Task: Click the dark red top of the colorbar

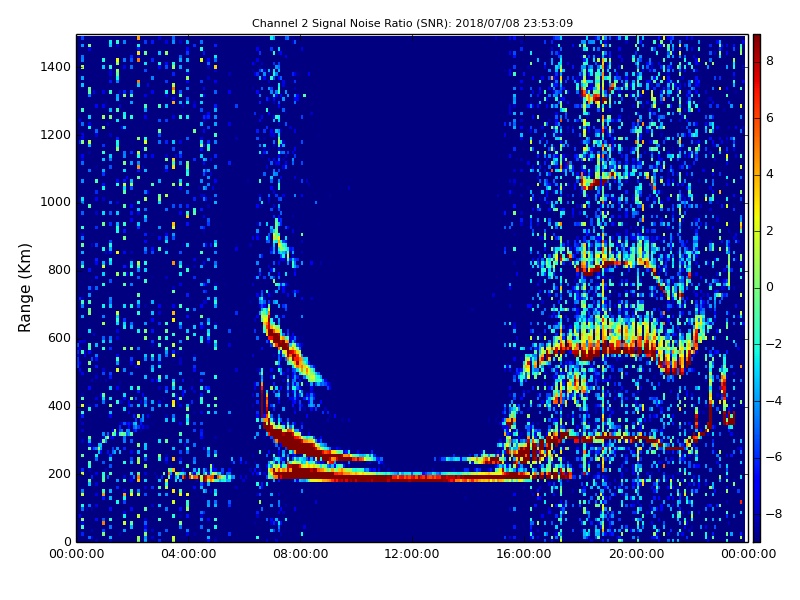Action: click(757, 43)
